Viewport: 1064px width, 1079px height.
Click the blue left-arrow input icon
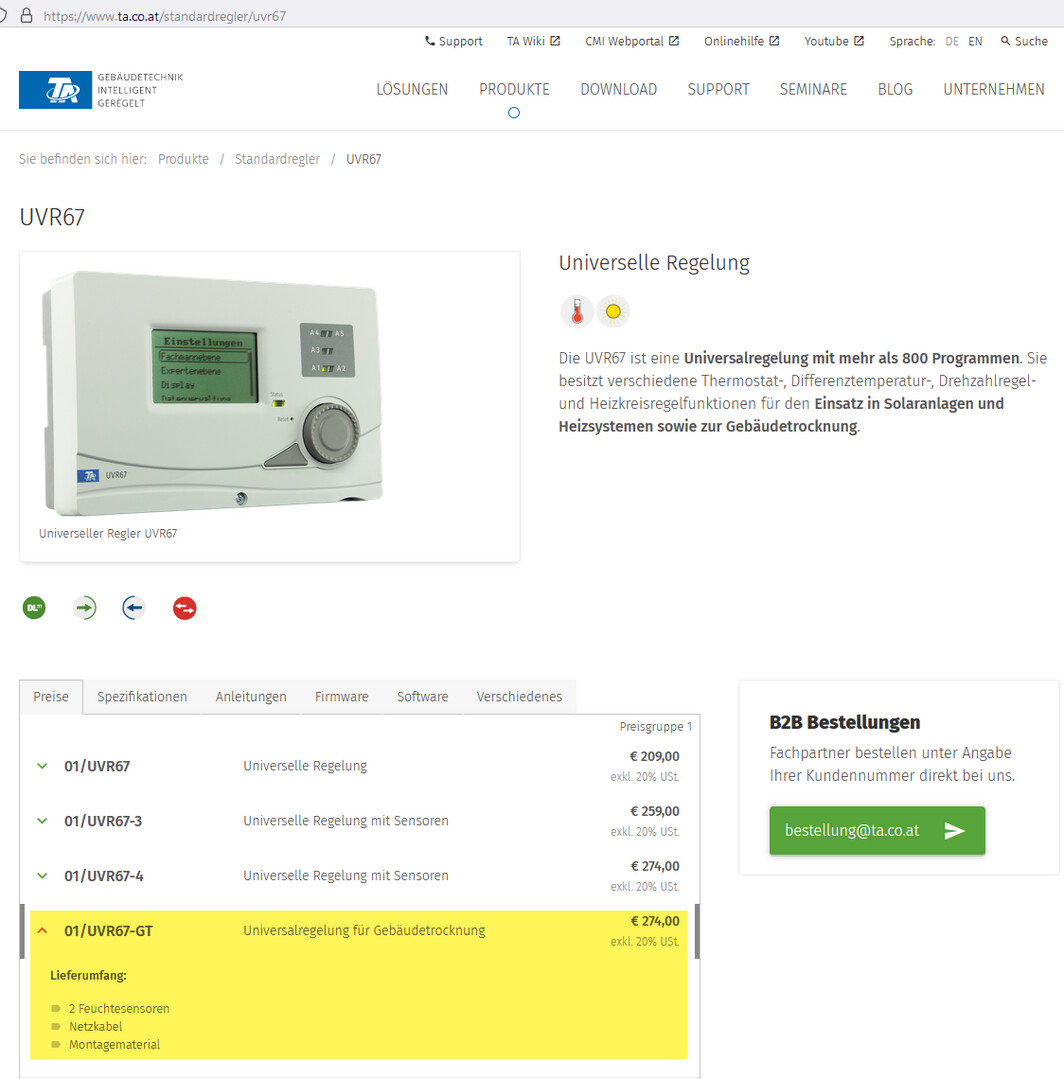click(134, 608)
